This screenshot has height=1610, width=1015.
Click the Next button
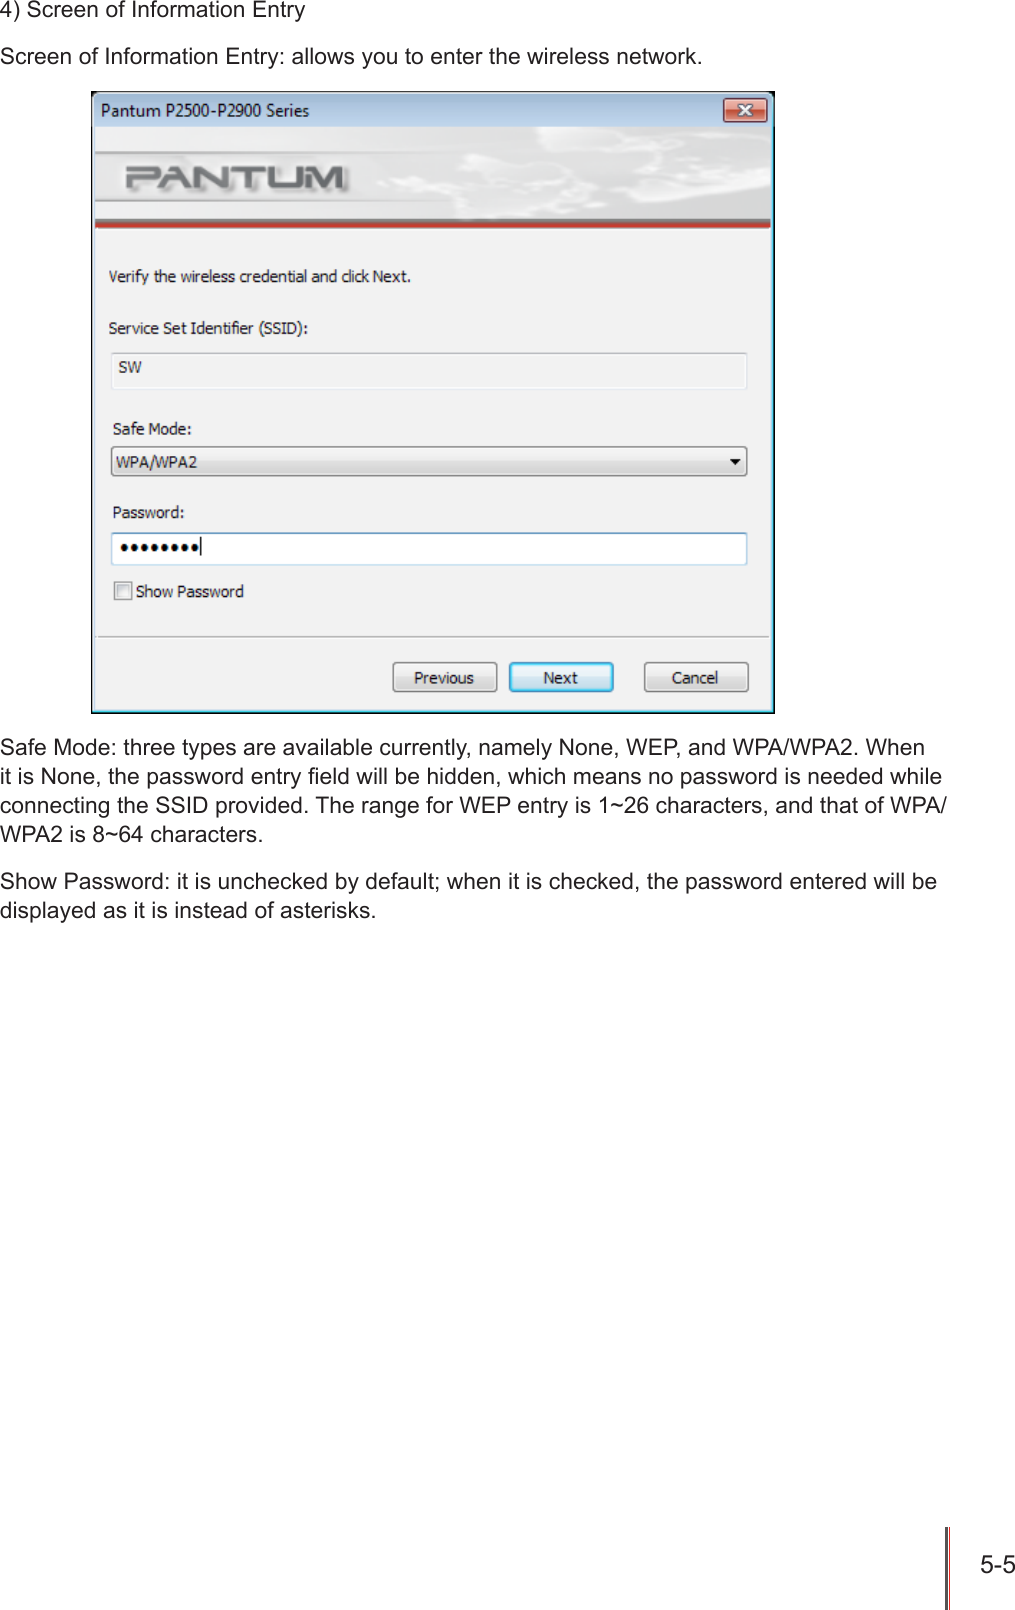pos(561,677)
